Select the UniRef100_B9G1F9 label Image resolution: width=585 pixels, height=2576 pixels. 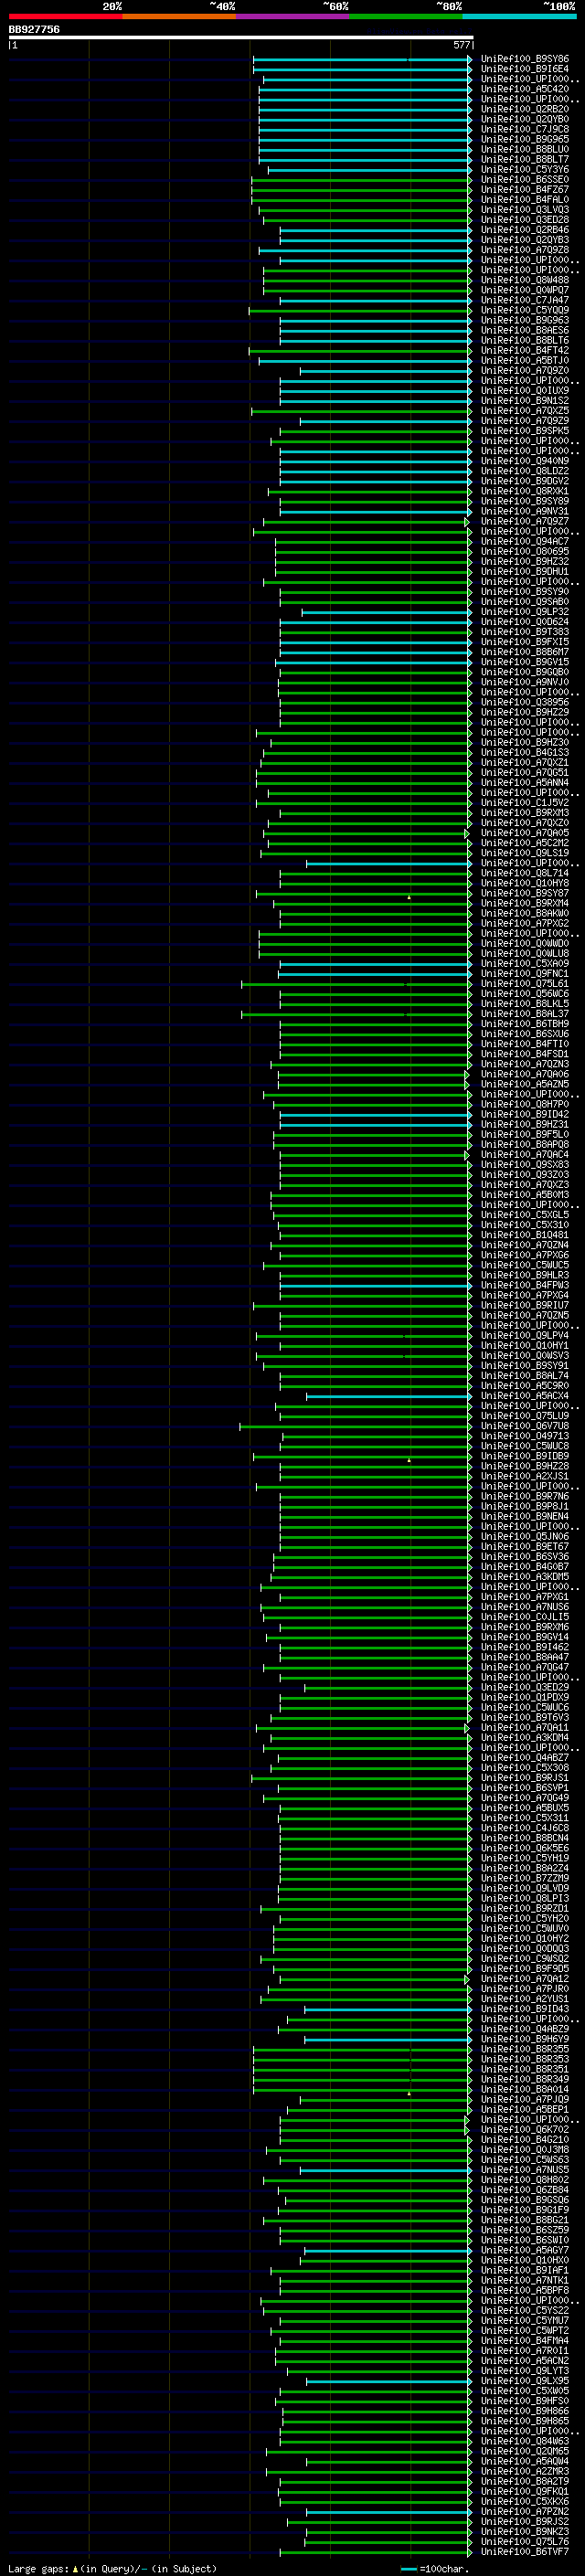pos(525,2209)
